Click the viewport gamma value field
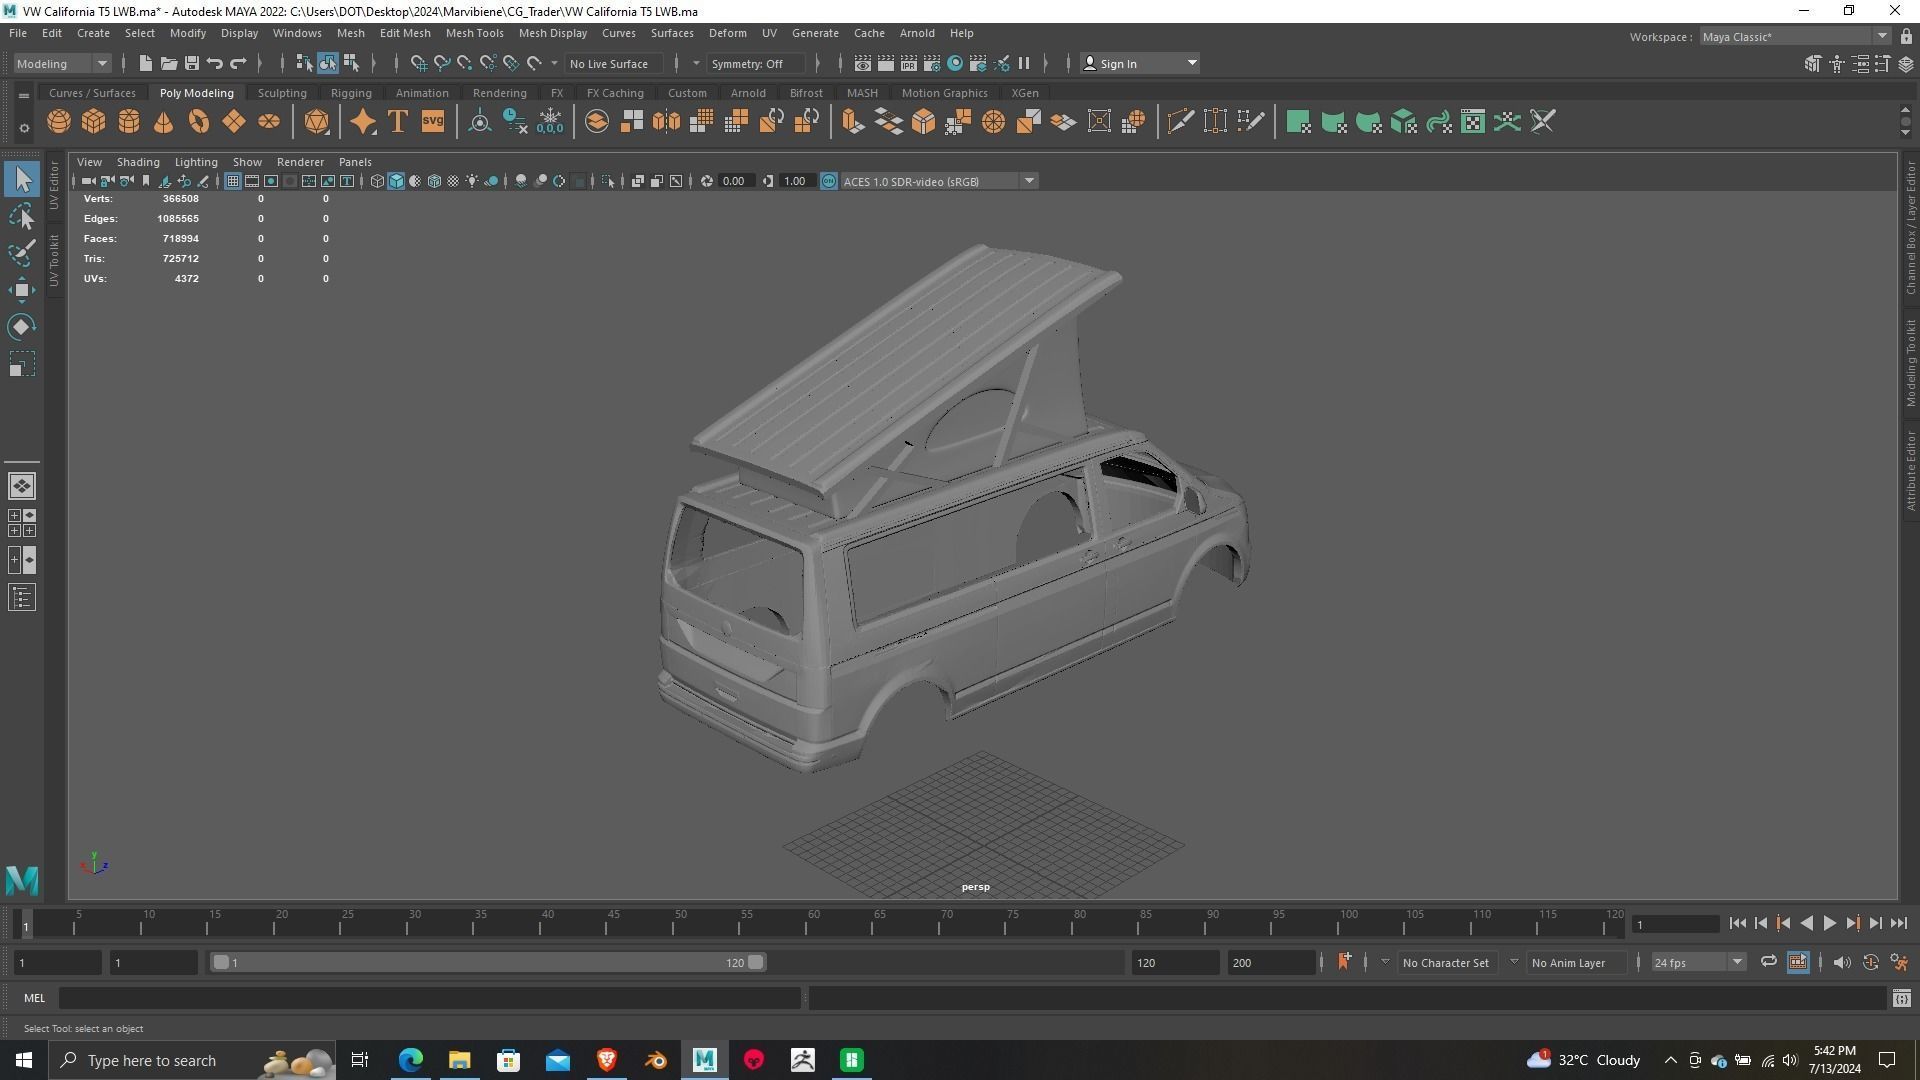The image size is (1920, 1080). point(795,181)
